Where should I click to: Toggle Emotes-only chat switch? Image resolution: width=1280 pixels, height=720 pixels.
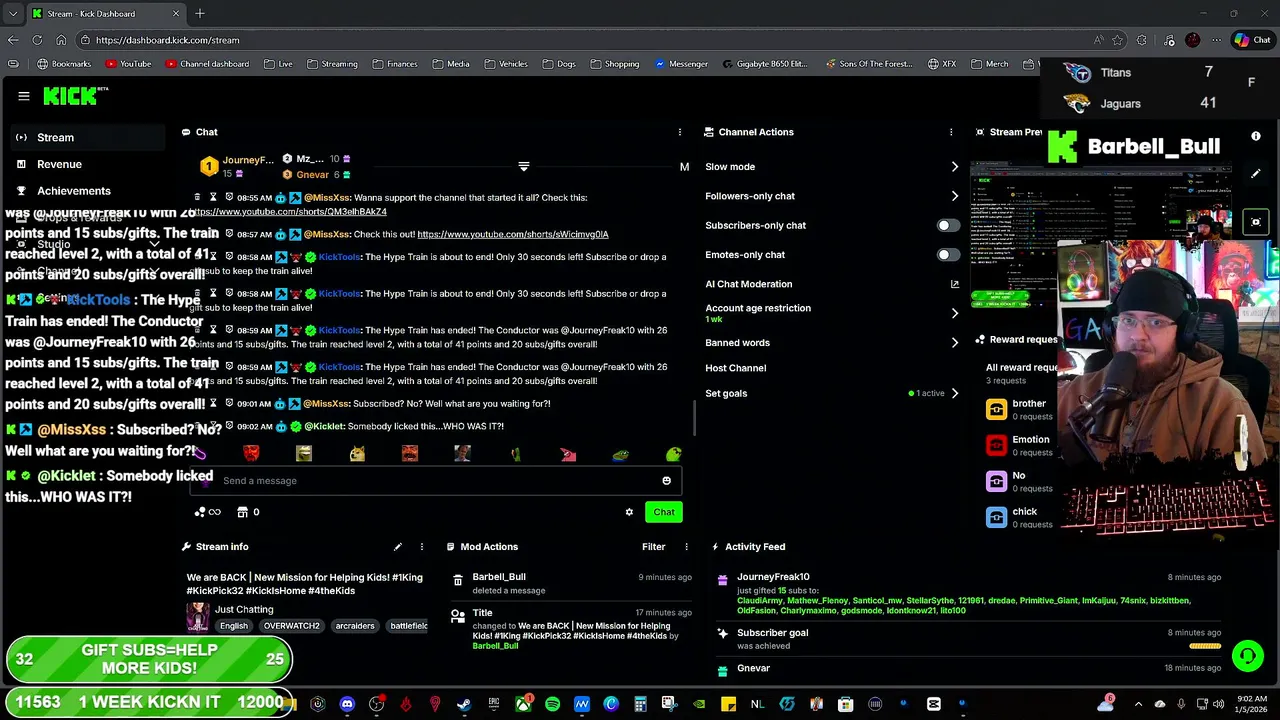click(x=946, y=255)
